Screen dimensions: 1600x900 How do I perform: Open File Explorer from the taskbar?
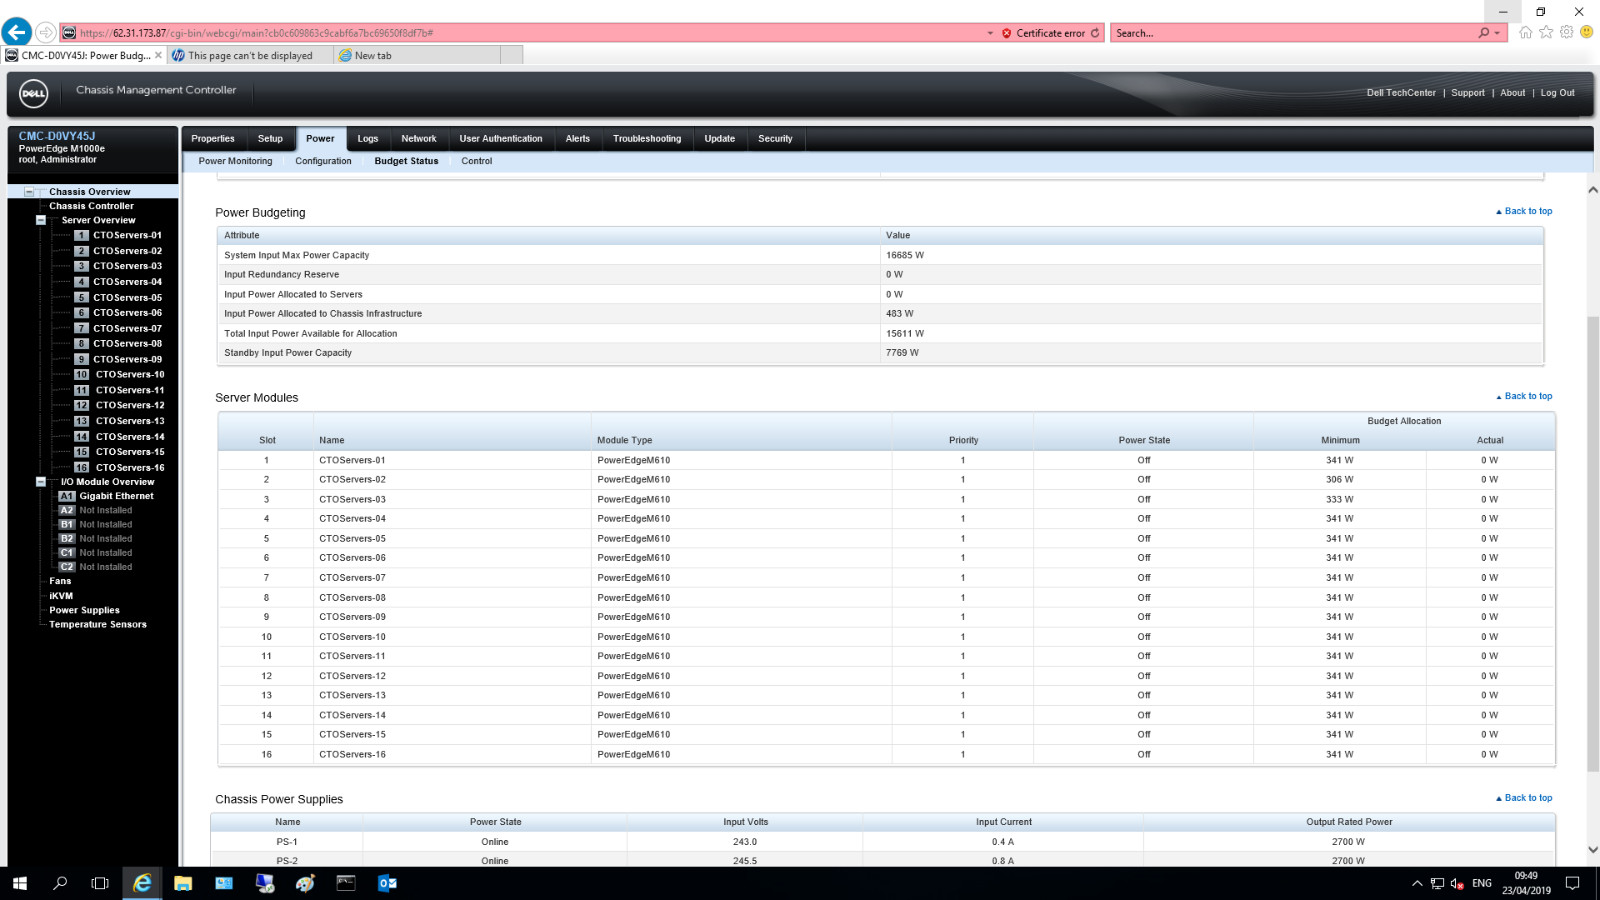[x=183, y=883]
